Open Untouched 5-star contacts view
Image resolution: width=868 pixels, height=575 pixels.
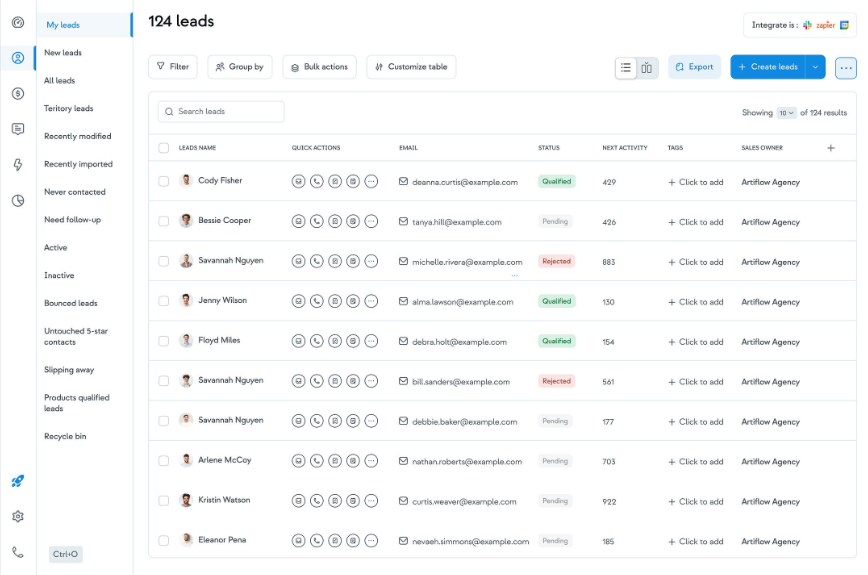[x=76, y=336]
